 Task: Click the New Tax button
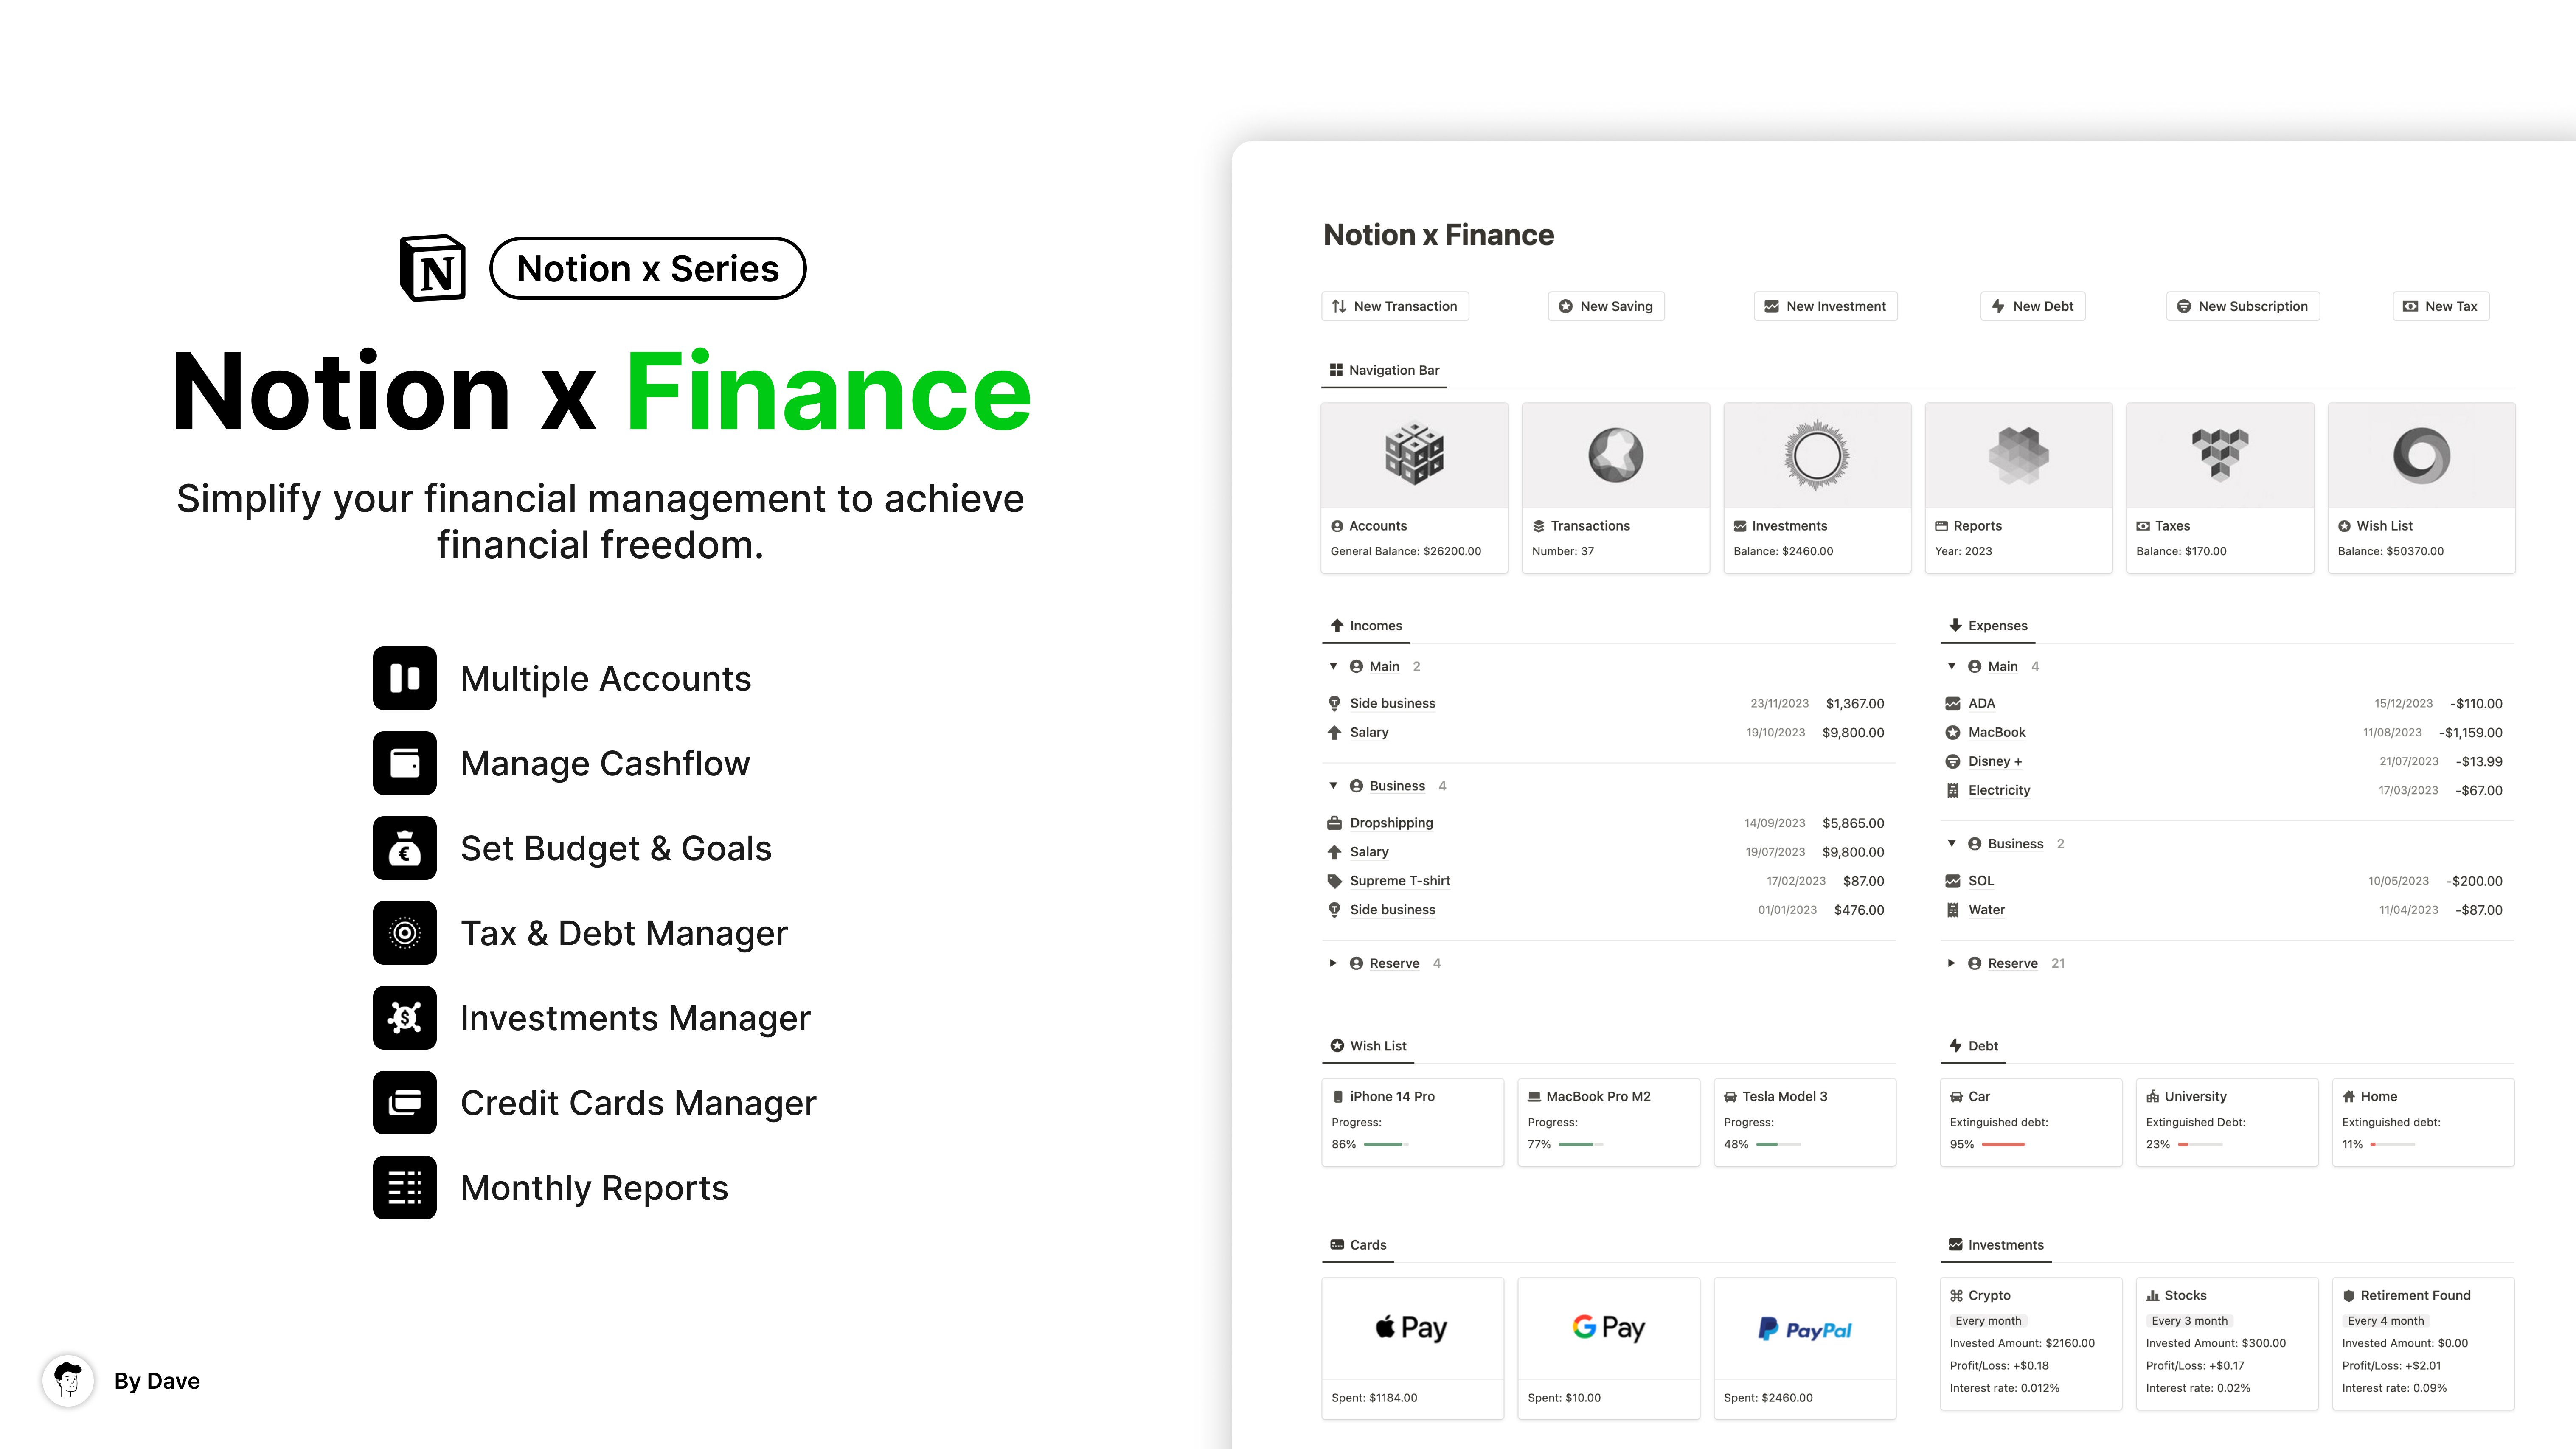[x=2441, y=306]
